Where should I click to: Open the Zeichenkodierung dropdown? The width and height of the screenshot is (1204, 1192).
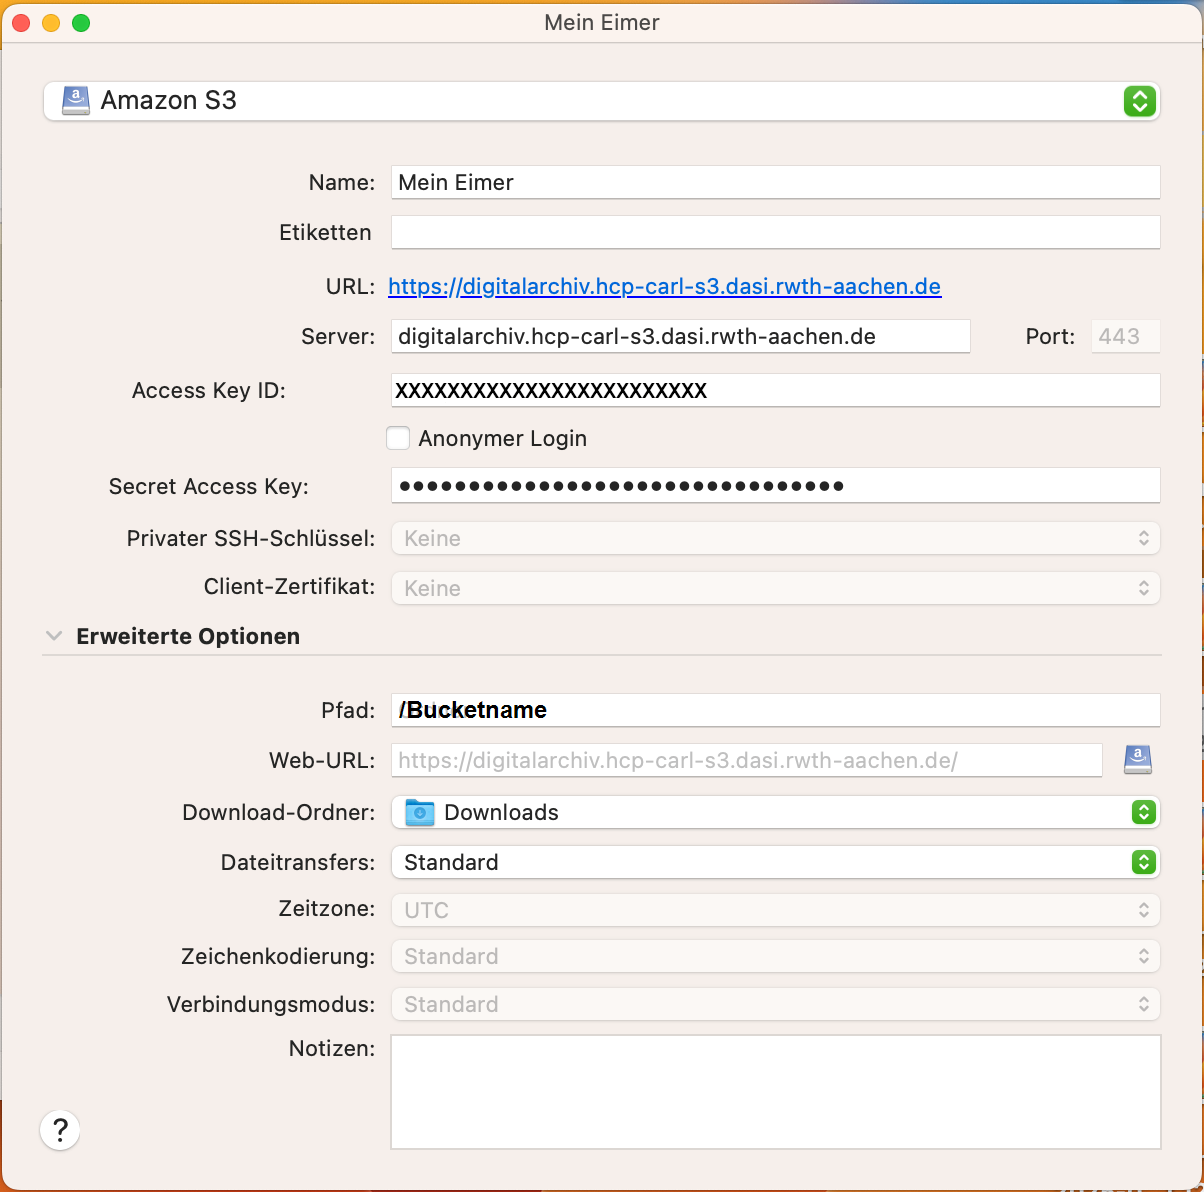(775, 956)
